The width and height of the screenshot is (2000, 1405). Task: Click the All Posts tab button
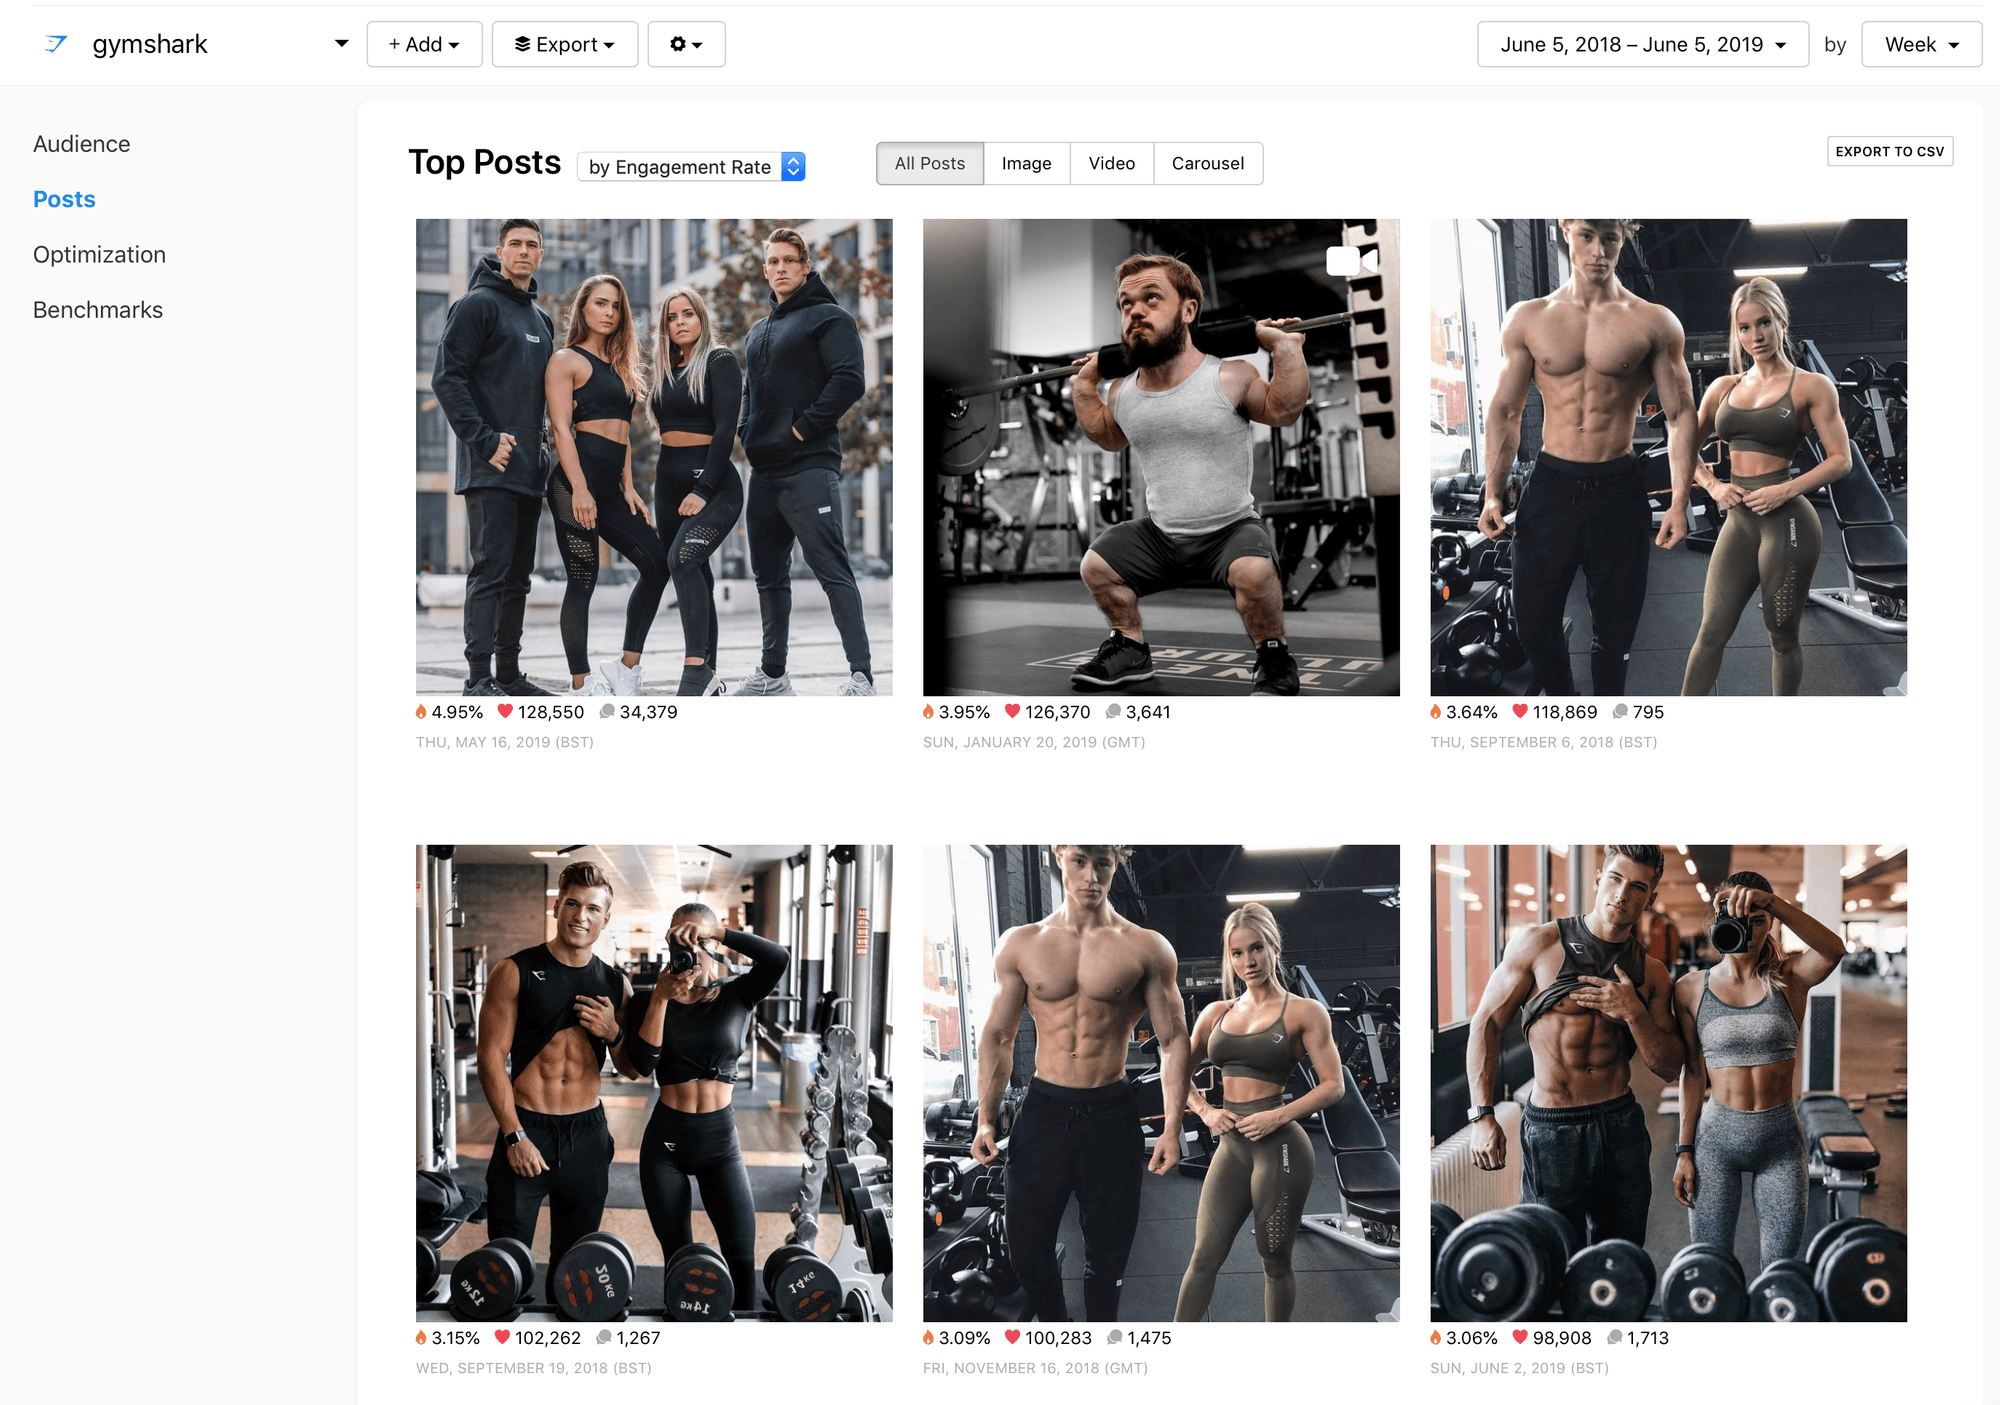929,163
